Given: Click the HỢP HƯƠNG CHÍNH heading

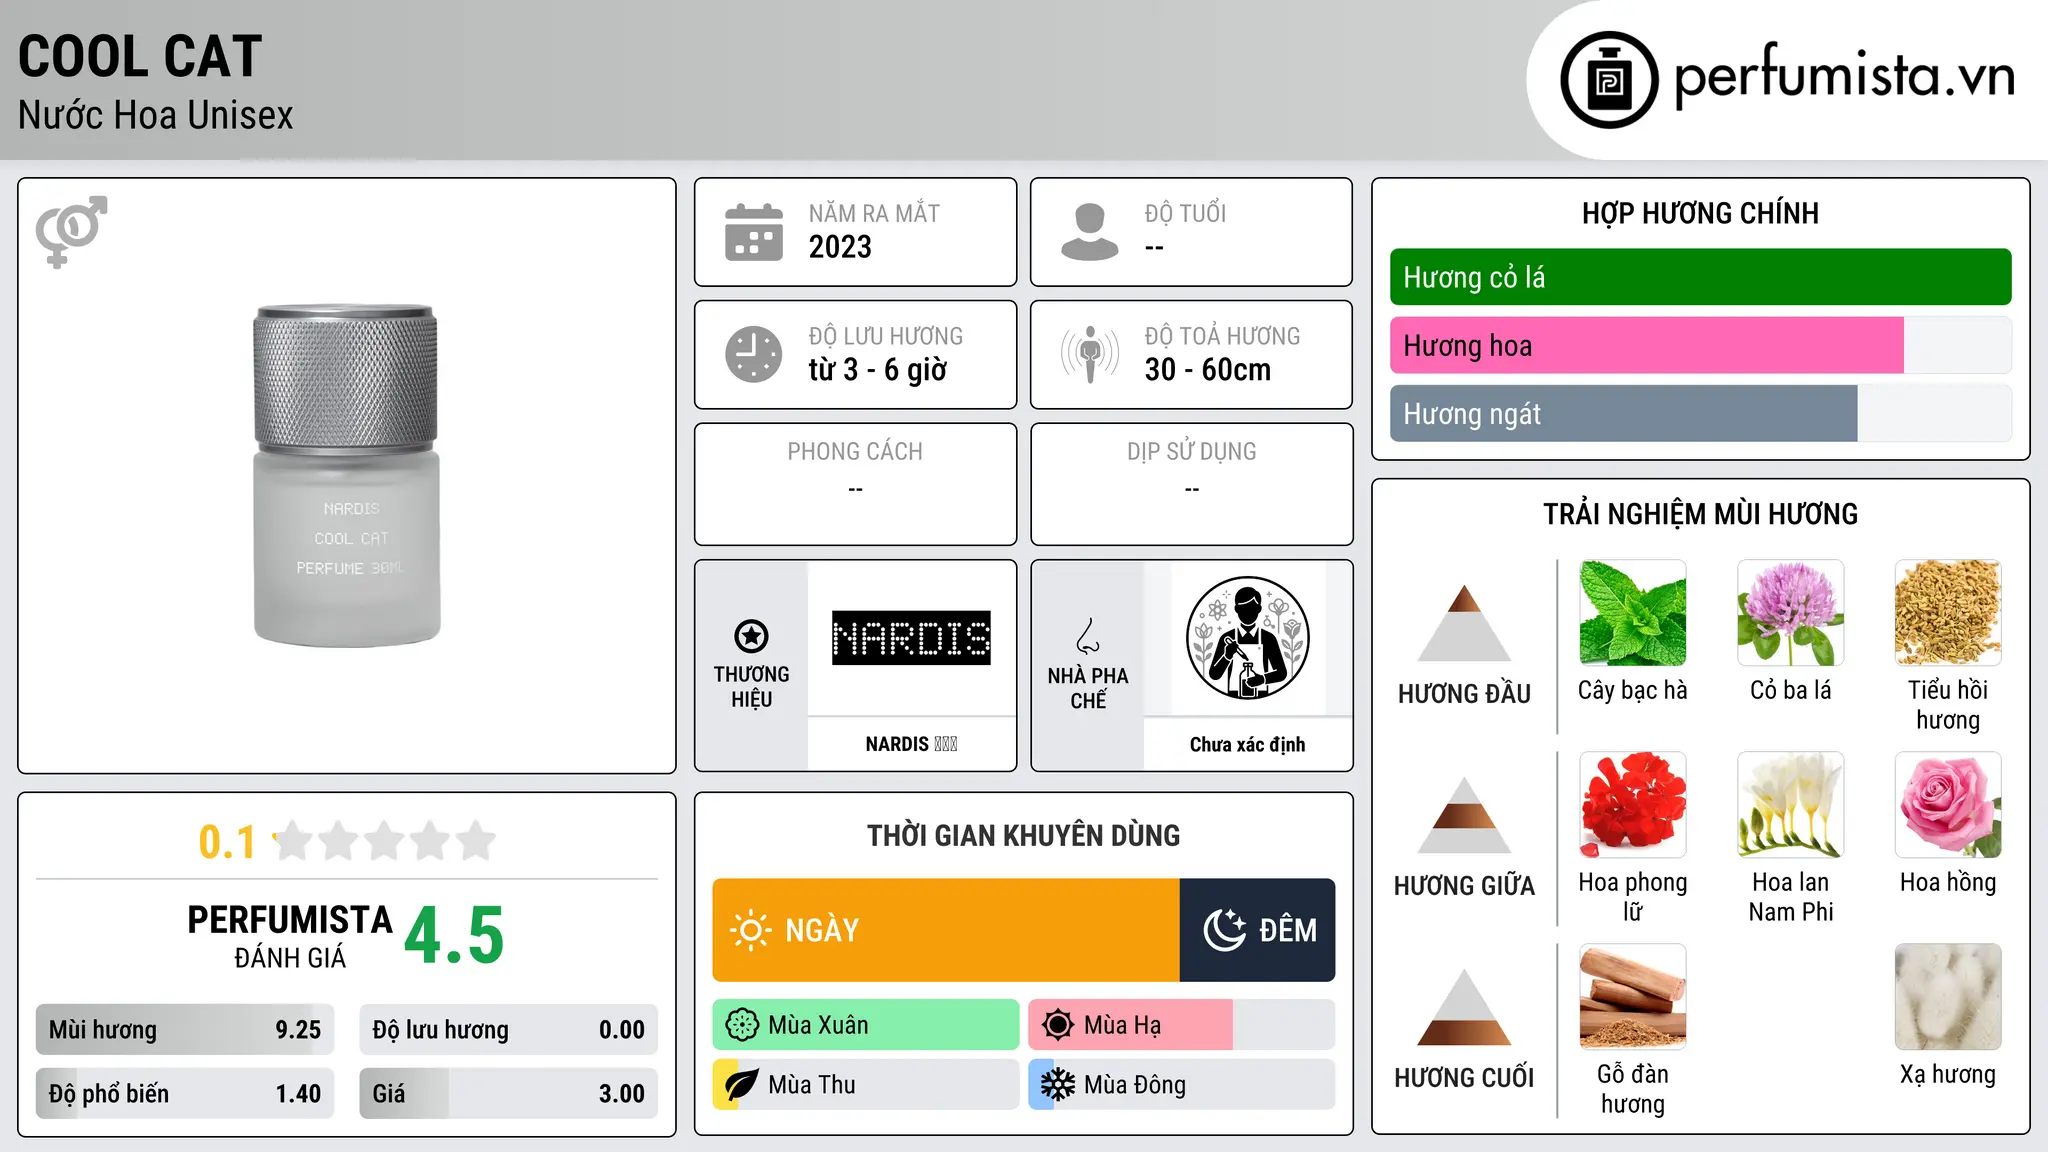Looking at the screenshot, I should click(1701, 213).
